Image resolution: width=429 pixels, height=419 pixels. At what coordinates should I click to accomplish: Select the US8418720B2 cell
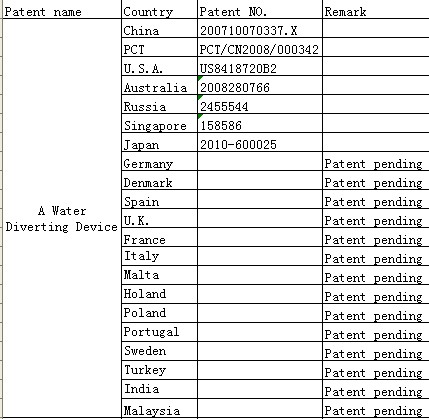point(260,66)
